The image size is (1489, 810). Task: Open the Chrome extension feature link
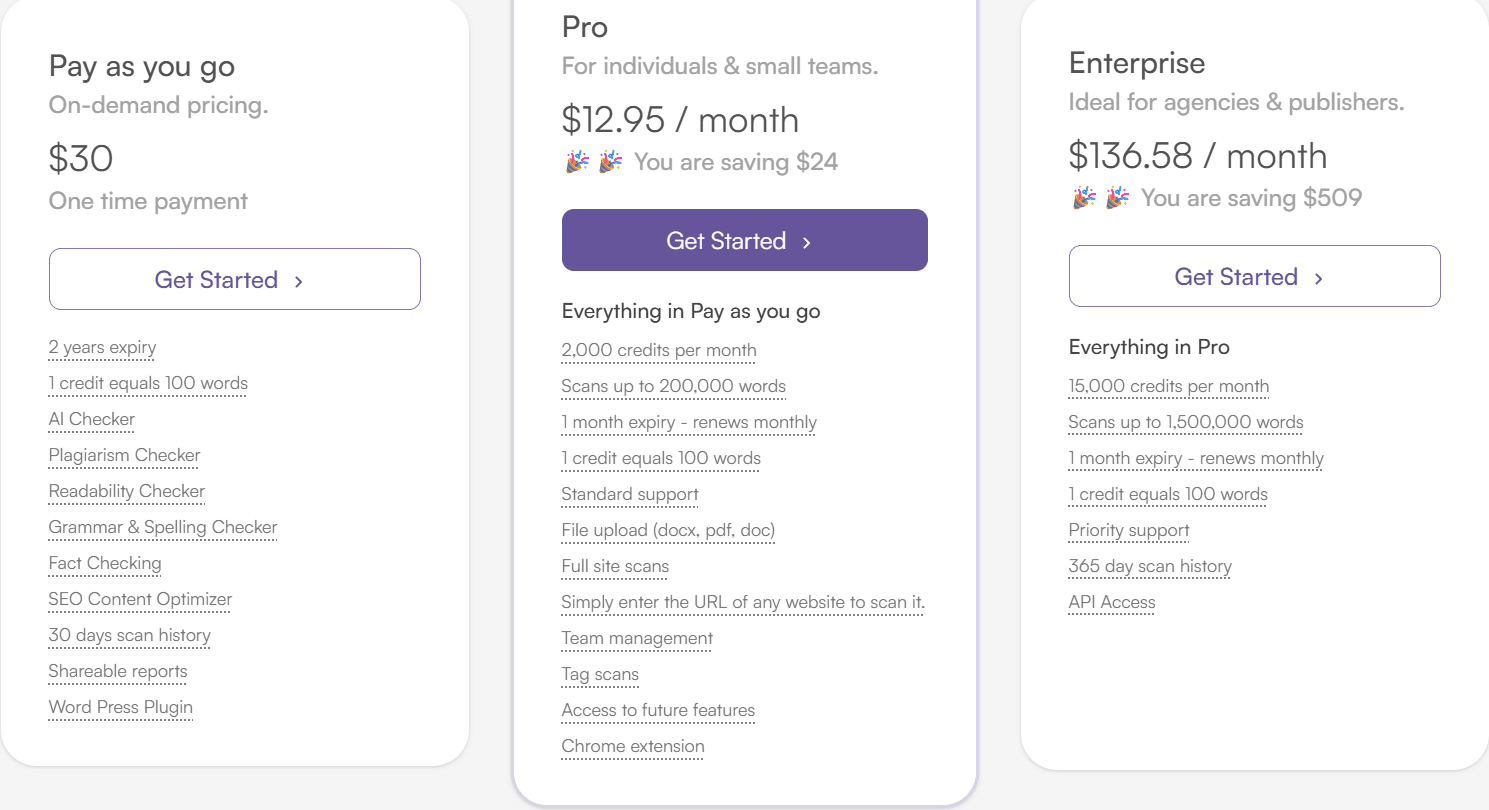[x=633, y=746]
